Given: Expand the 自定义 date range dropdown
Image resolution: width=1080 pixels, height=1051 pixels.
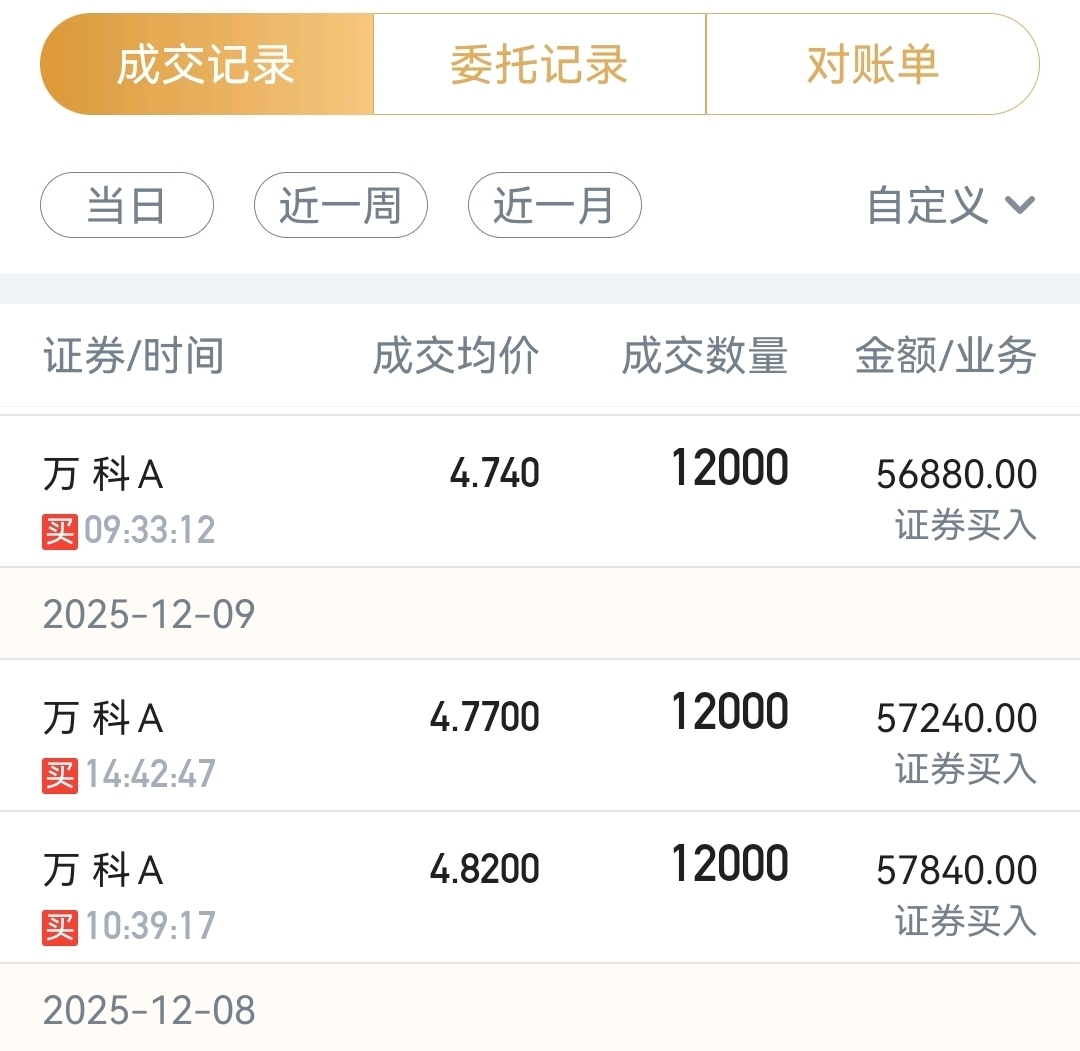Looking at the screenshot, I should point(951,205).
